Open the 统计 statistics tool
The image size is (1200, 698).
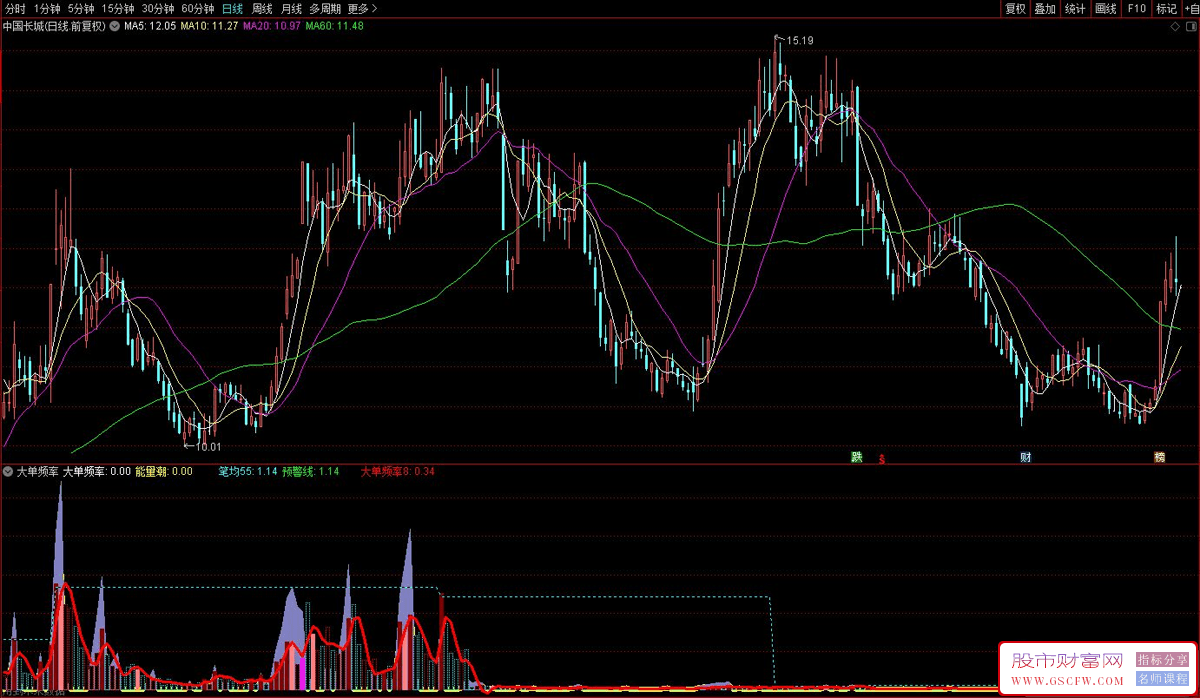tap(1076, 8)
